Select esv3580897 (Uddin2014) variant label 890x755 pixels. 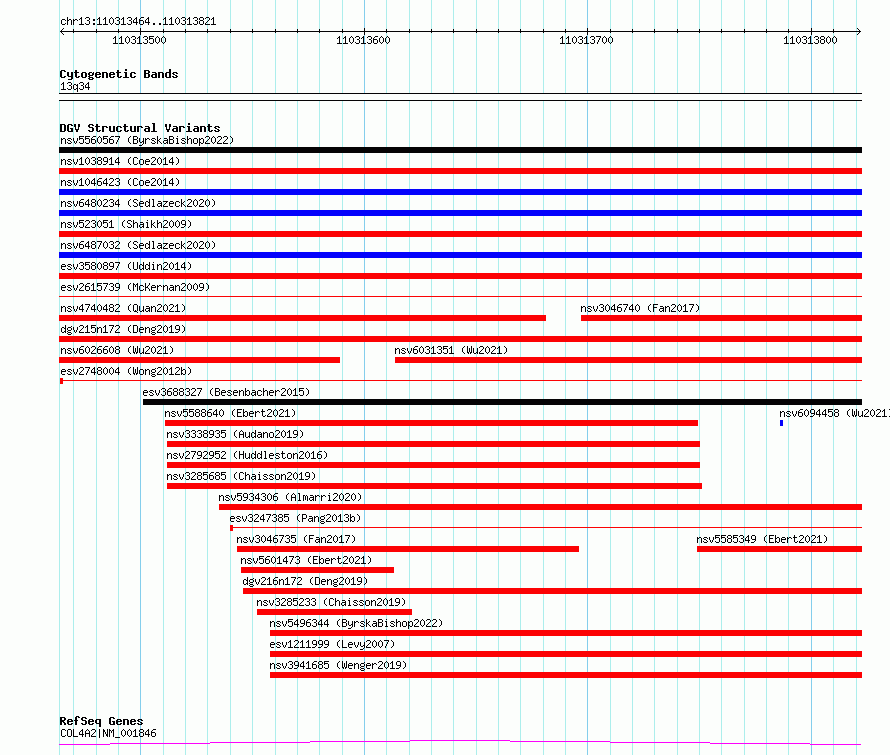pyautogui.click(x=126, y=266)
